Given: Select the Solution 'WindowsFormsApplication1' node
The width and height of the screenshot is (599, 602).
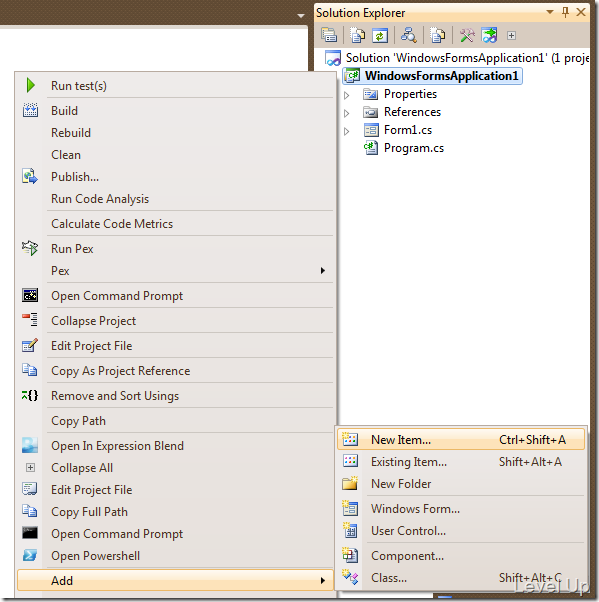Looking at the screenshot, I should pyautogui.click(x=467, y=58).
